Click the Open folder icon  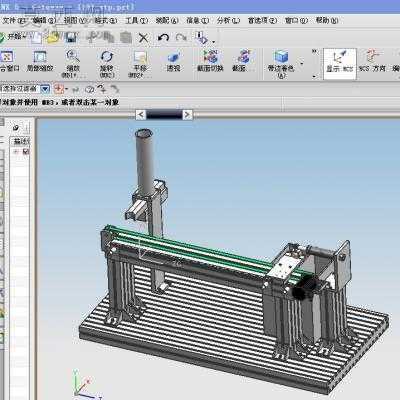pos(53,37)
